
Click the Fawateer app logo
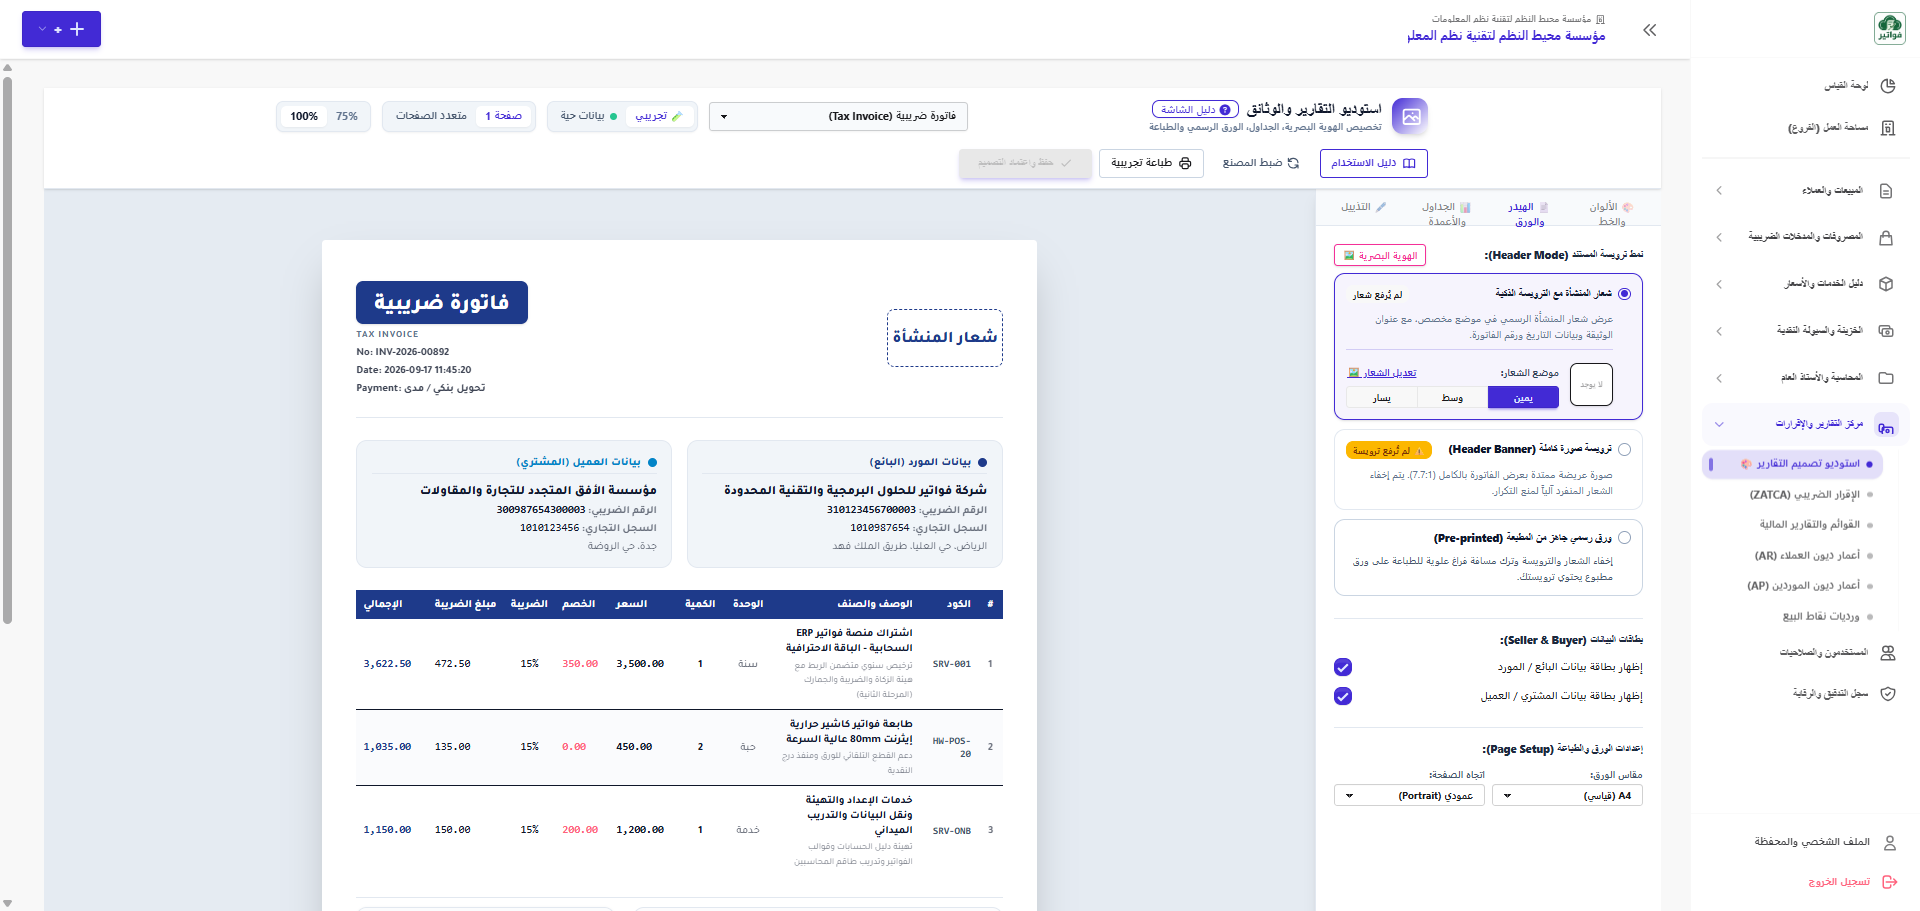[x=1890, y=28]
